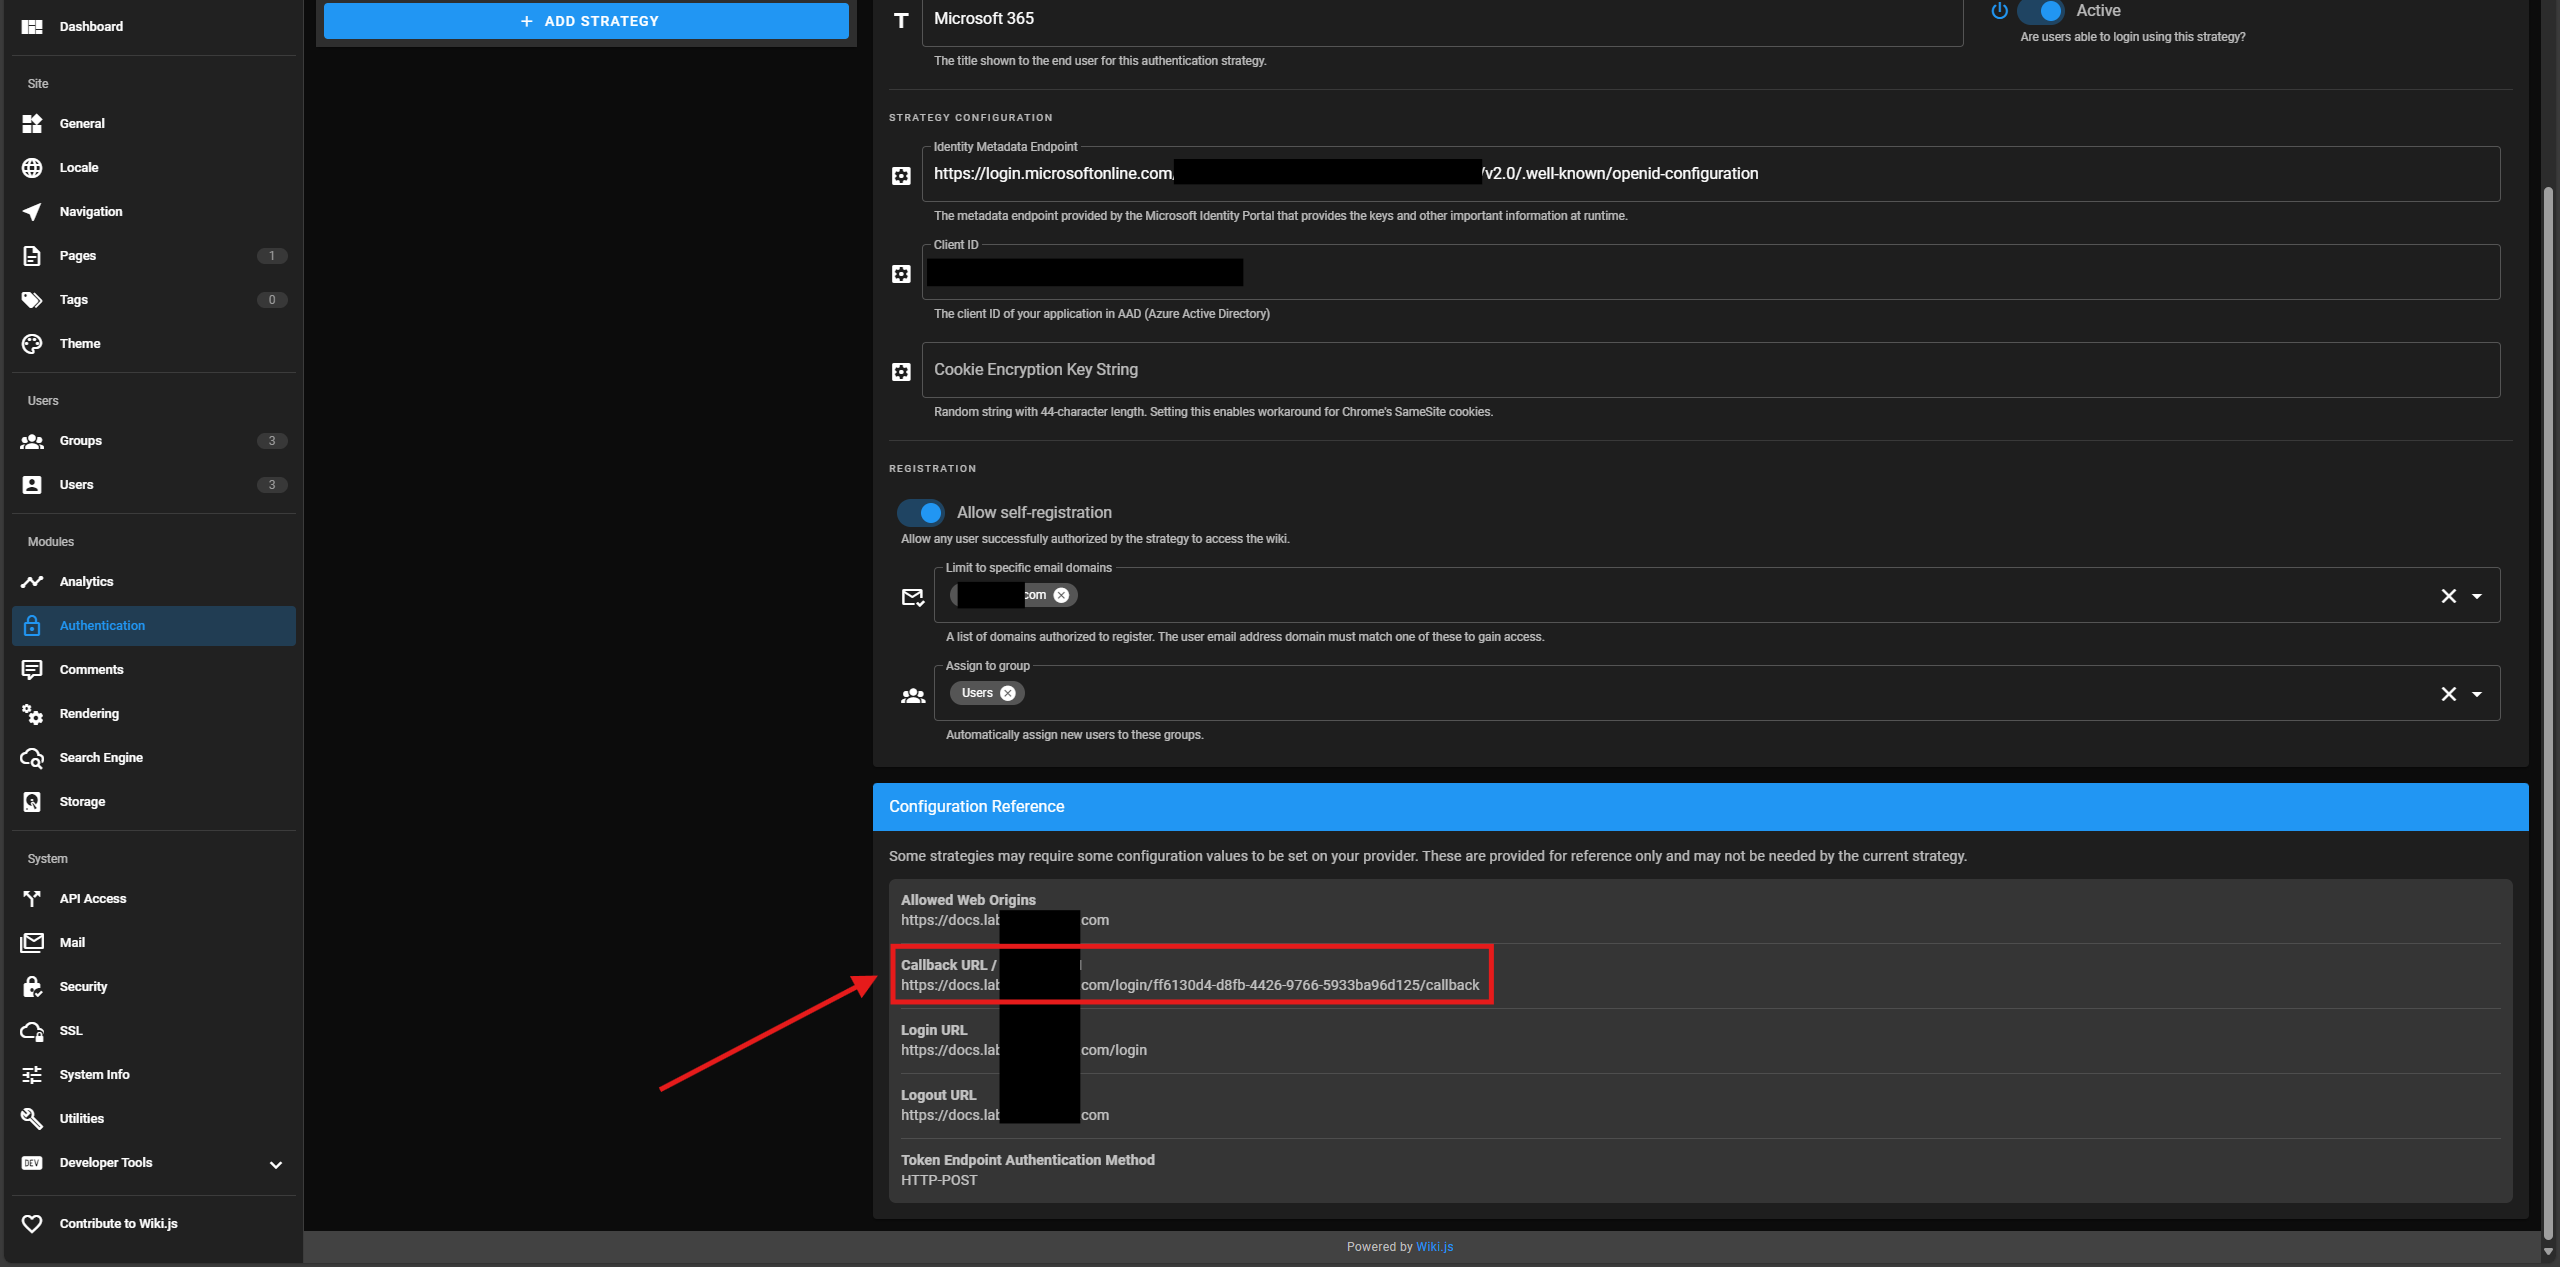Open the Mail menu item
Viewport: 2560px width, 1267px height.
pos(154,943)
